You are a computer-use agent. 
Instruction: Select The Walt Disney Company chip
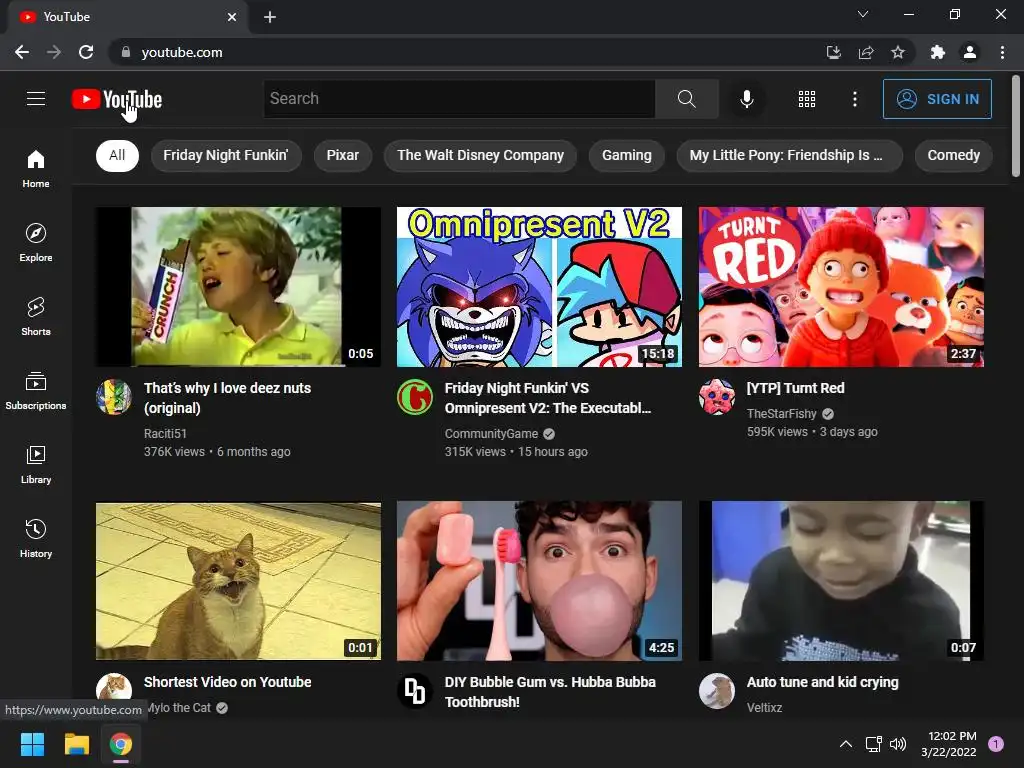click(481, 155)
